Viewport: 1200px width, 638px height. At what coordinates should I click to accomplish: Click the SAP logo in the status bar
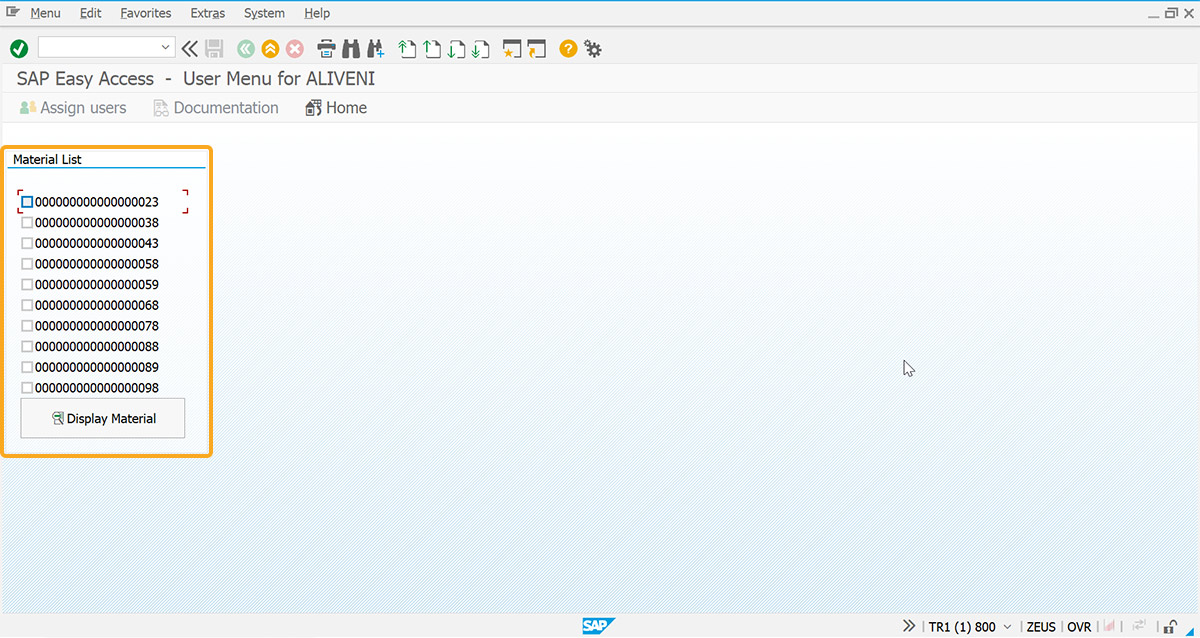pos(599,626)
